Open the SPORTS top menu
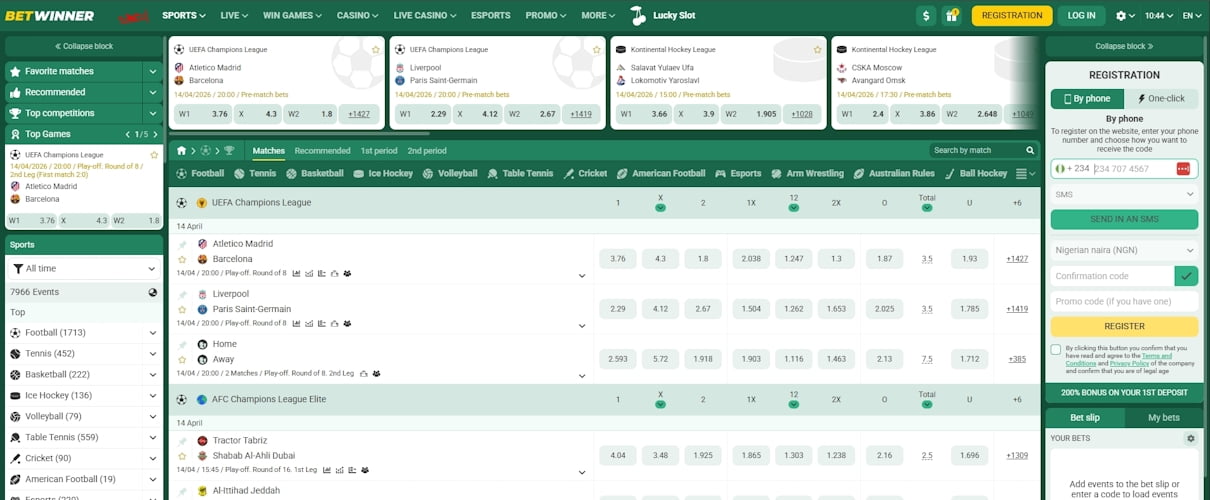 (184, 15)
